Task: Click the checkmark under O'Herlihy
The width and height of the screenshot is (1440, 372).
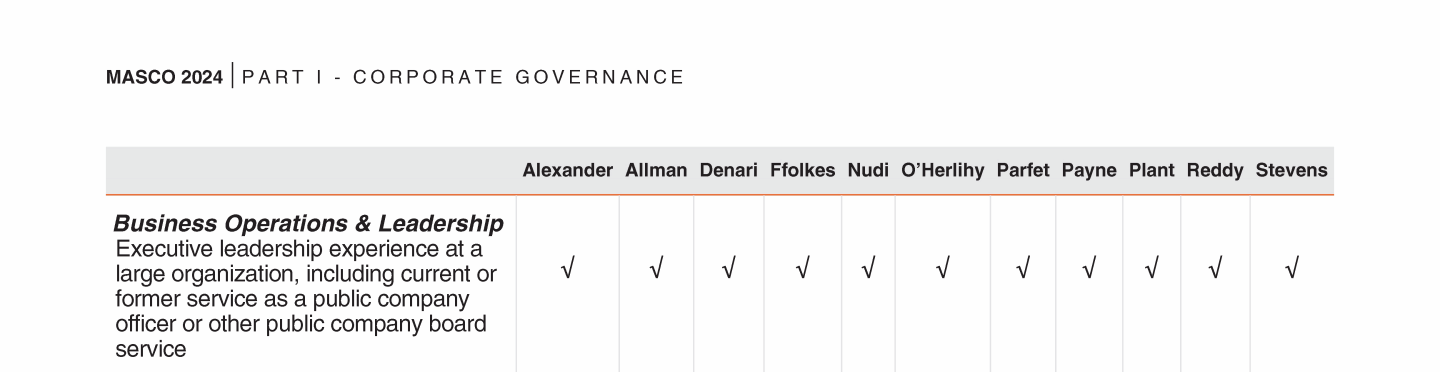Action: [x=942, y=268]
